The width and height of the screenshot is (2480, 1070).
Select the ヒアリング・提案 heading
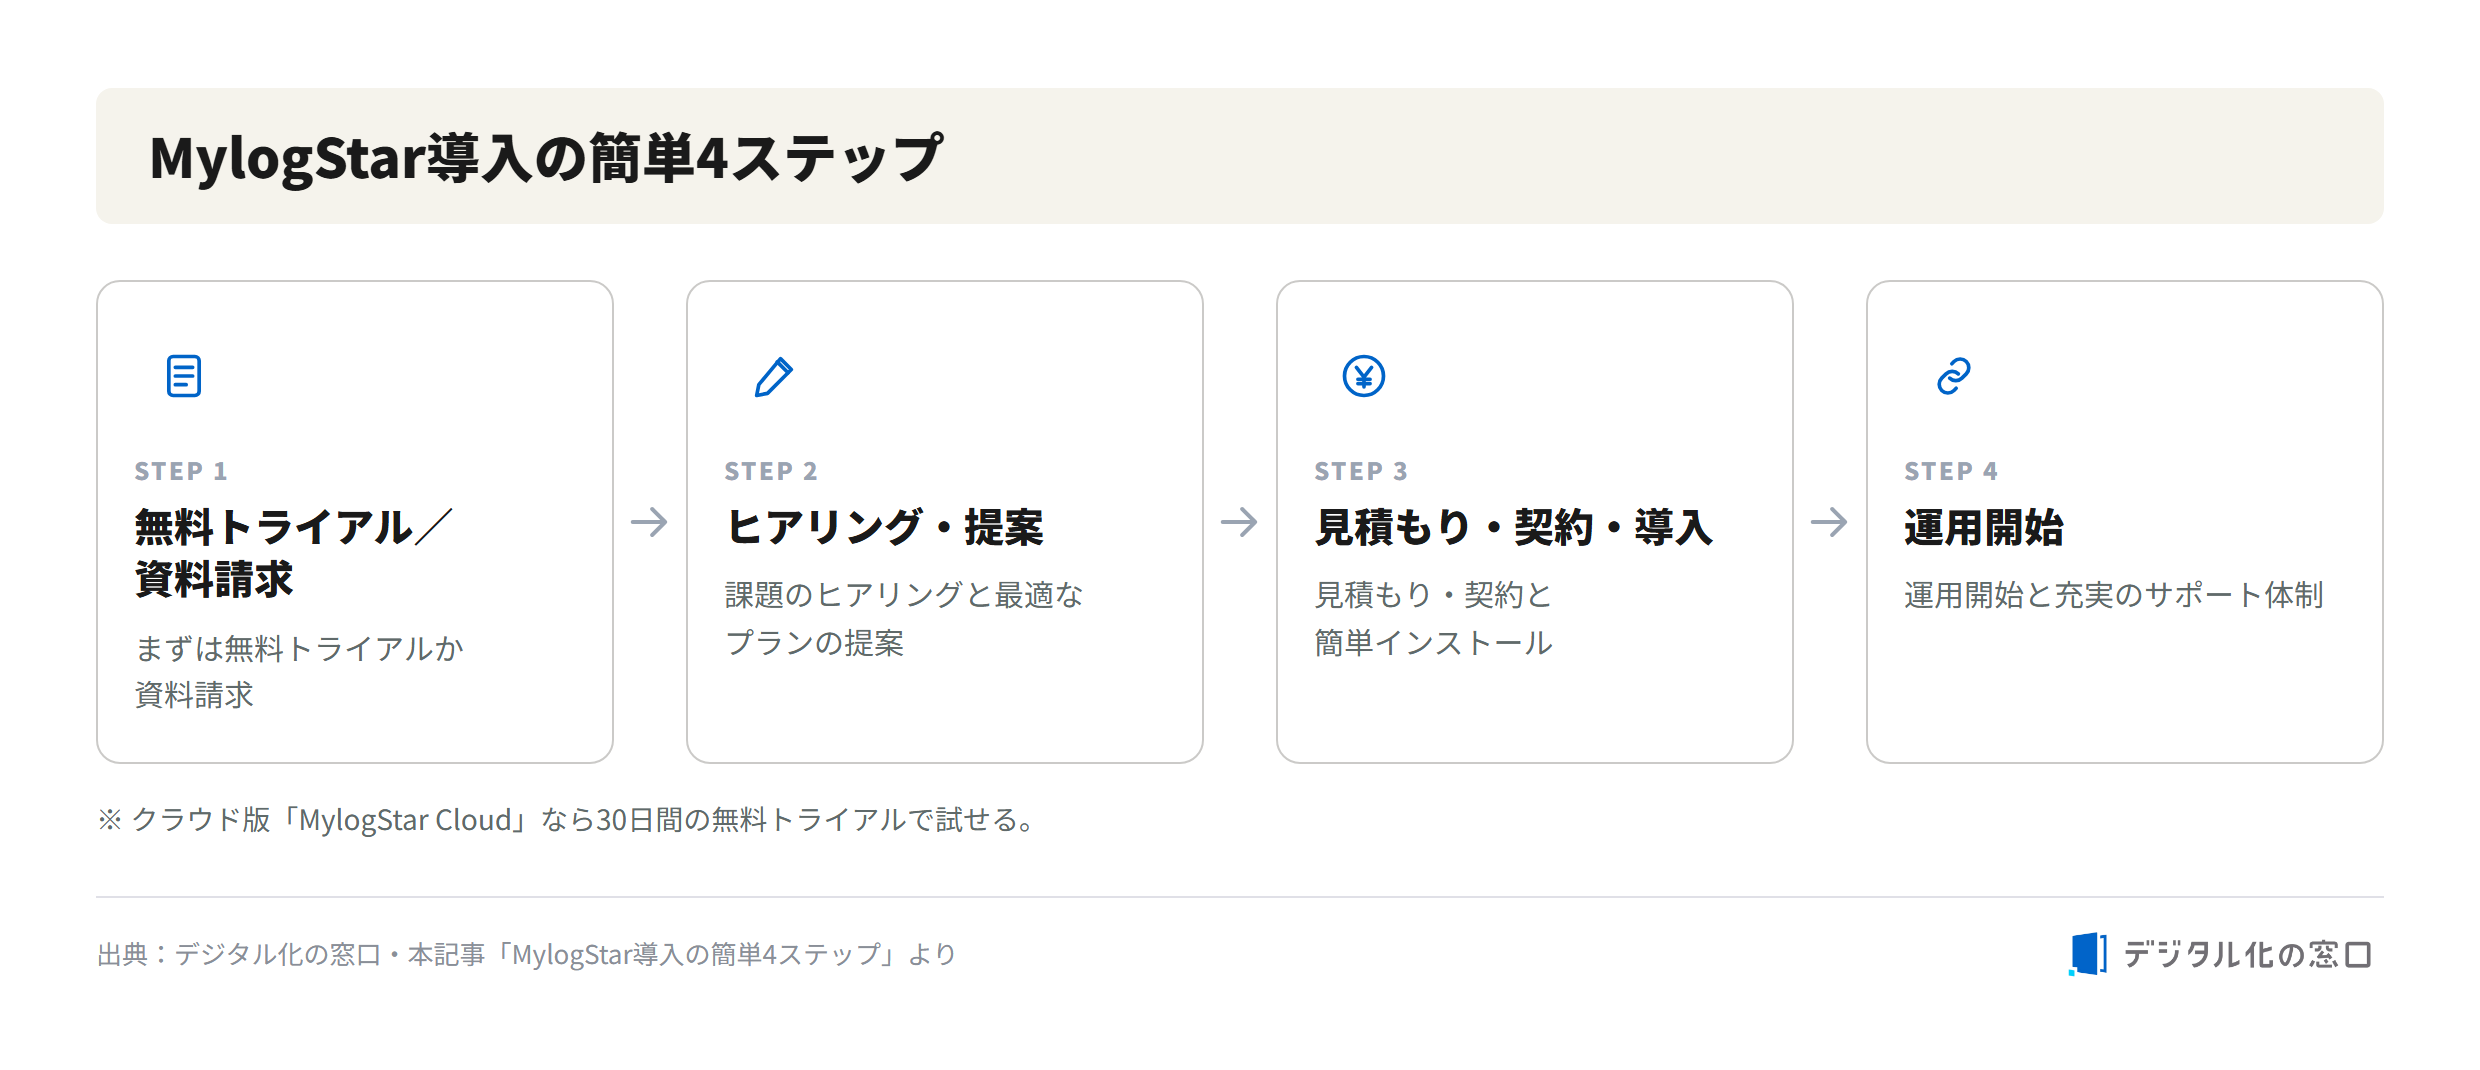884,527
